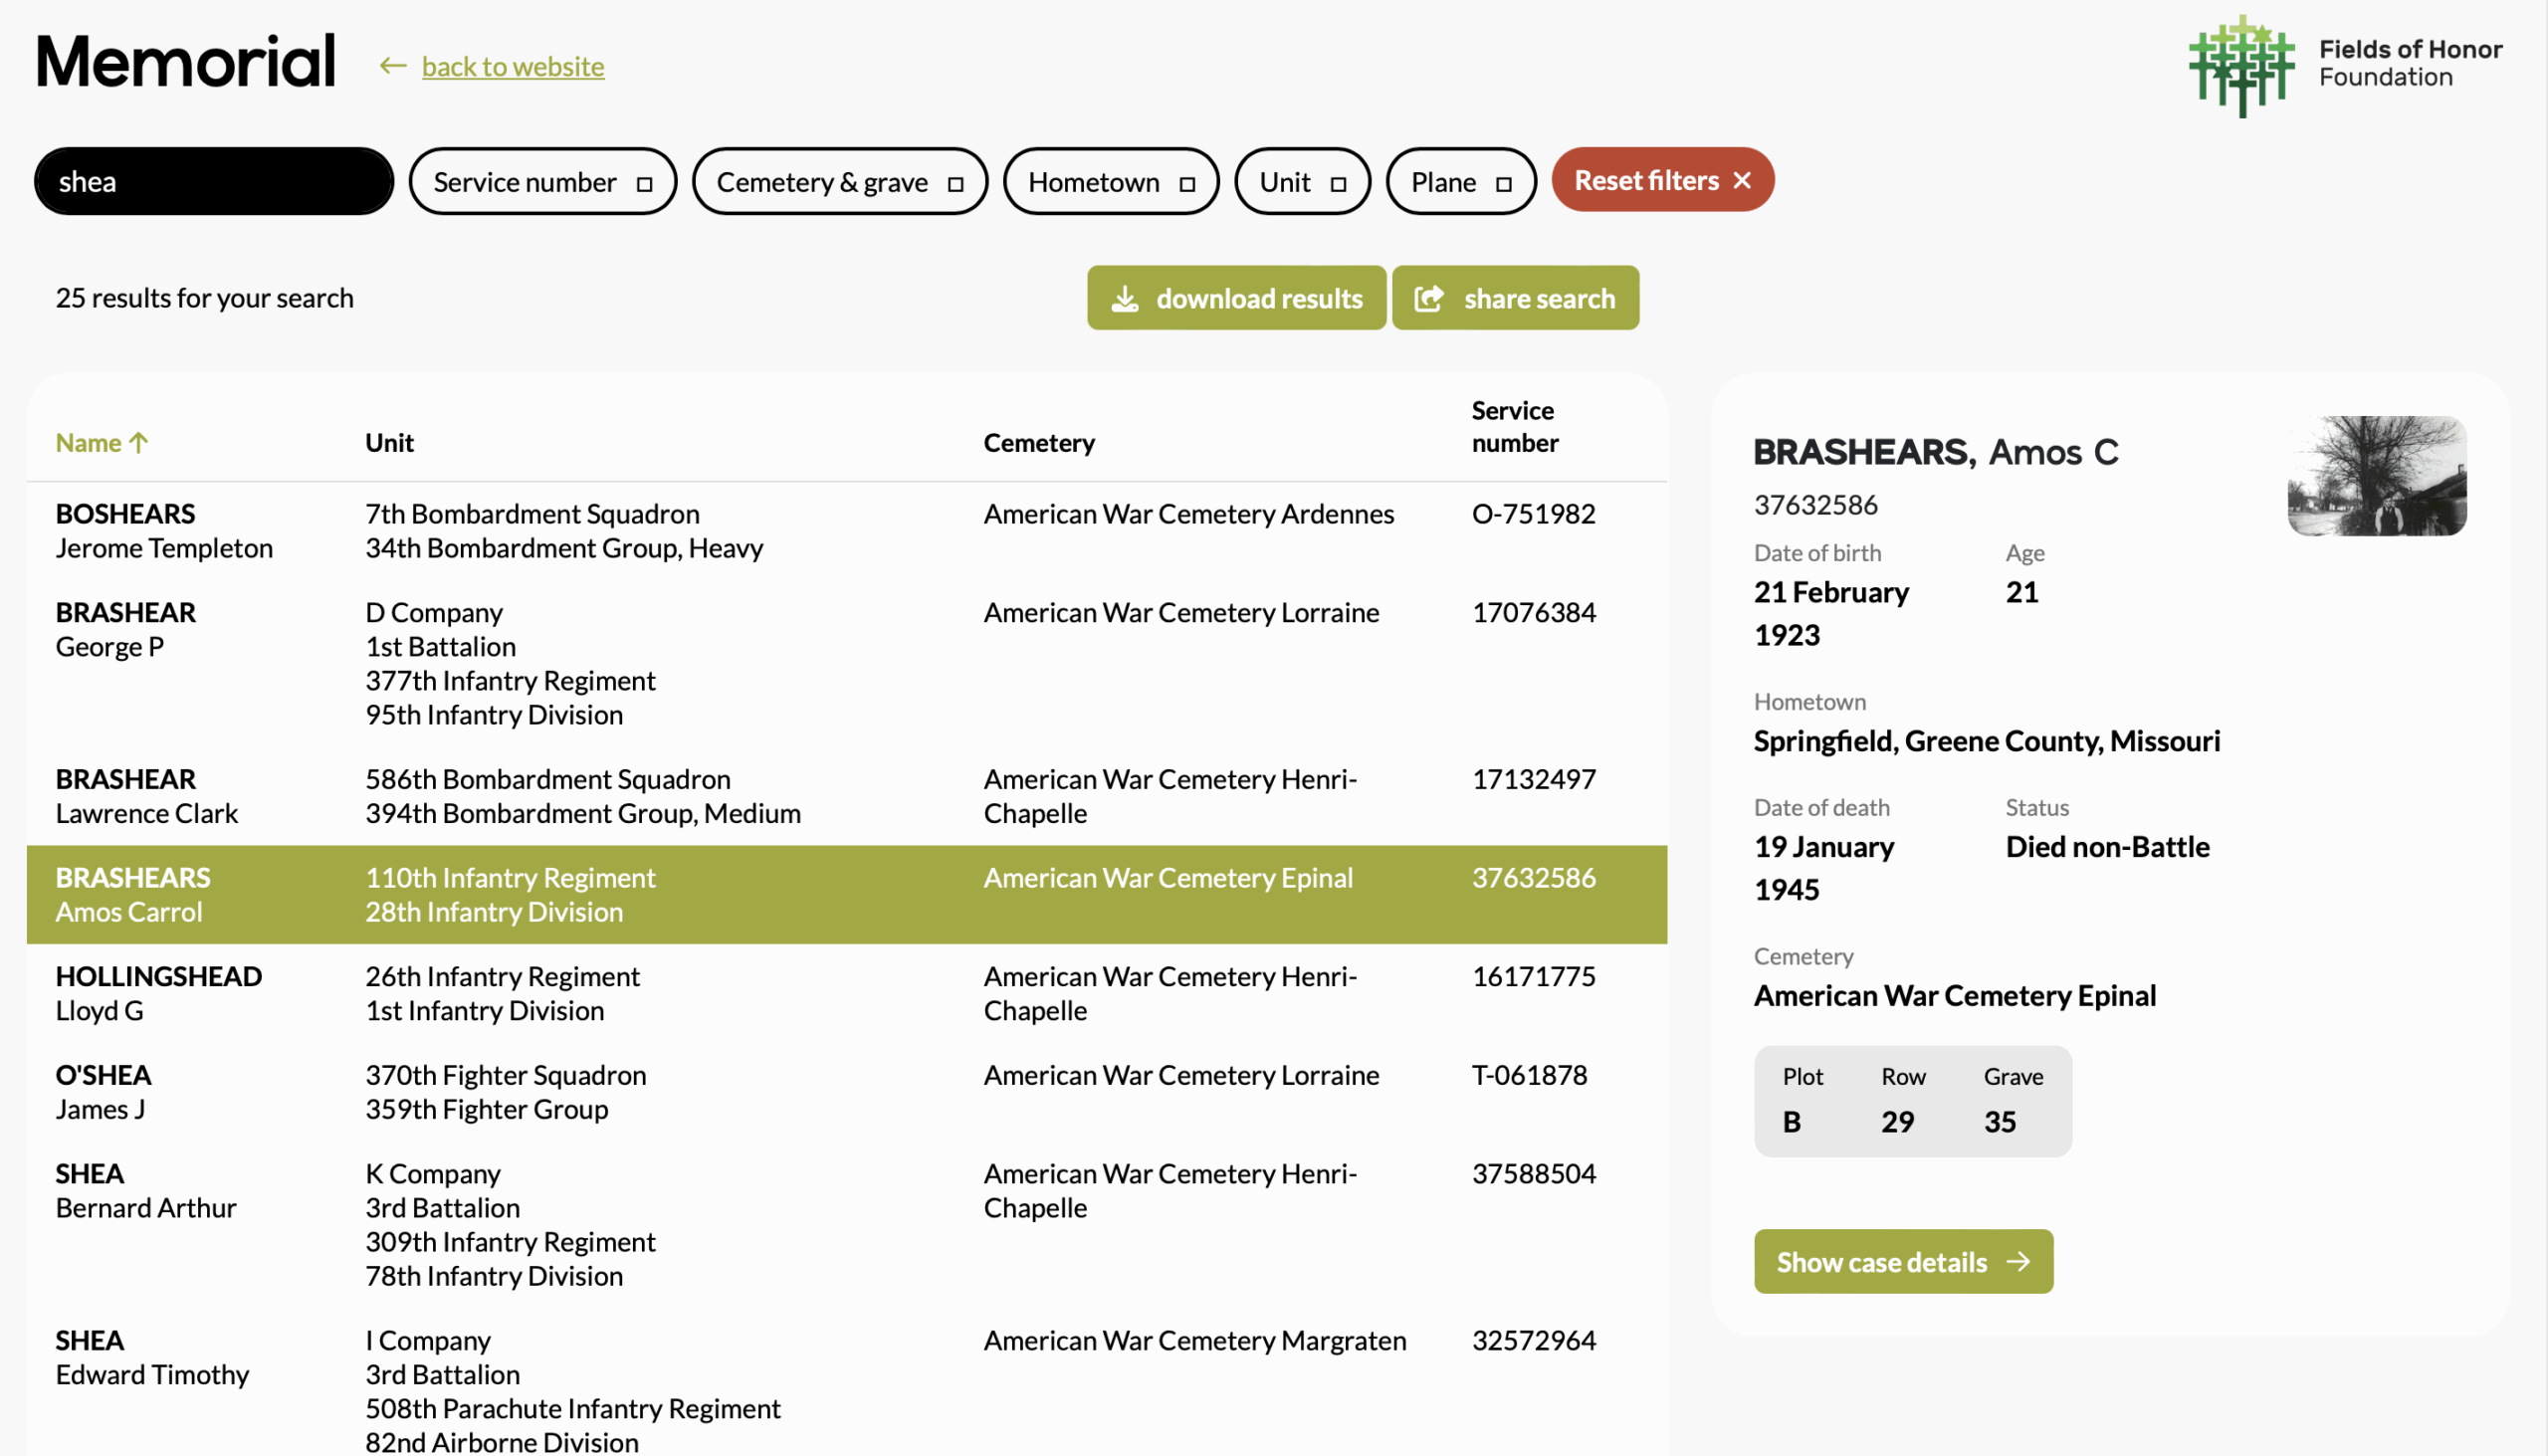Click the shea search input field
Screen dimensions: 2548x1456
(213, 182)
